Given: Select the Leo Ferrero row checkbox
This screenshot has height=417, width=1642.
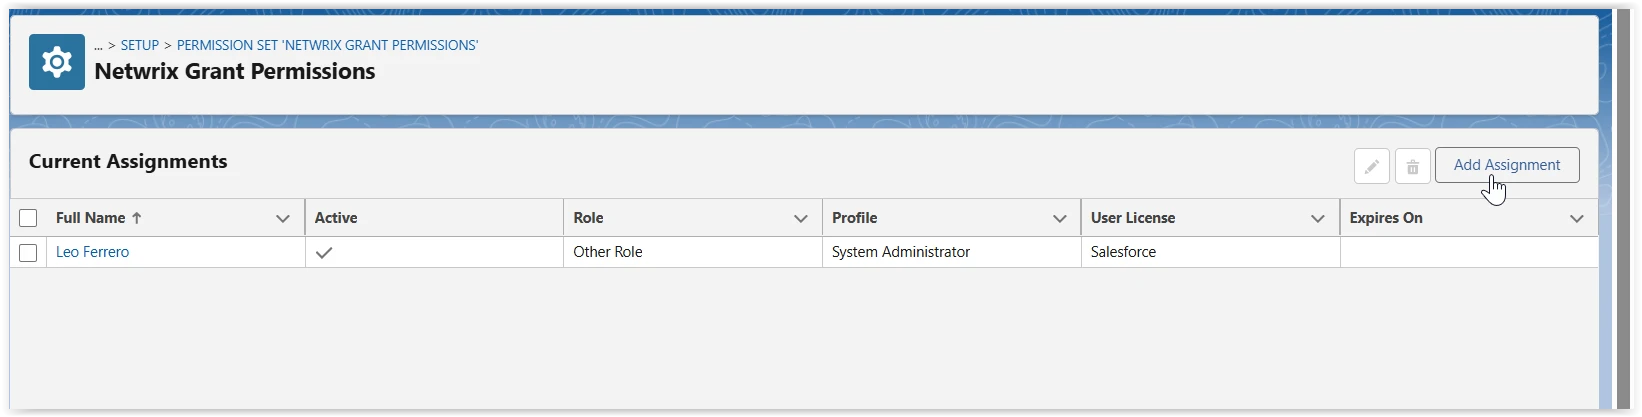Looking at the screenshot, I should (28, 253).
